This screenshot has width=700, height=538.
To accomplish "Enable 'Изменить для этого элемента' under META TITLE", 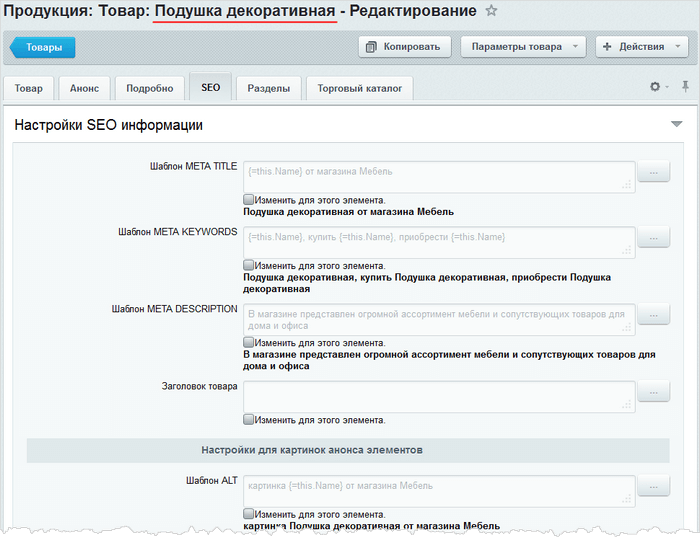I will click(x=249, y=200).
